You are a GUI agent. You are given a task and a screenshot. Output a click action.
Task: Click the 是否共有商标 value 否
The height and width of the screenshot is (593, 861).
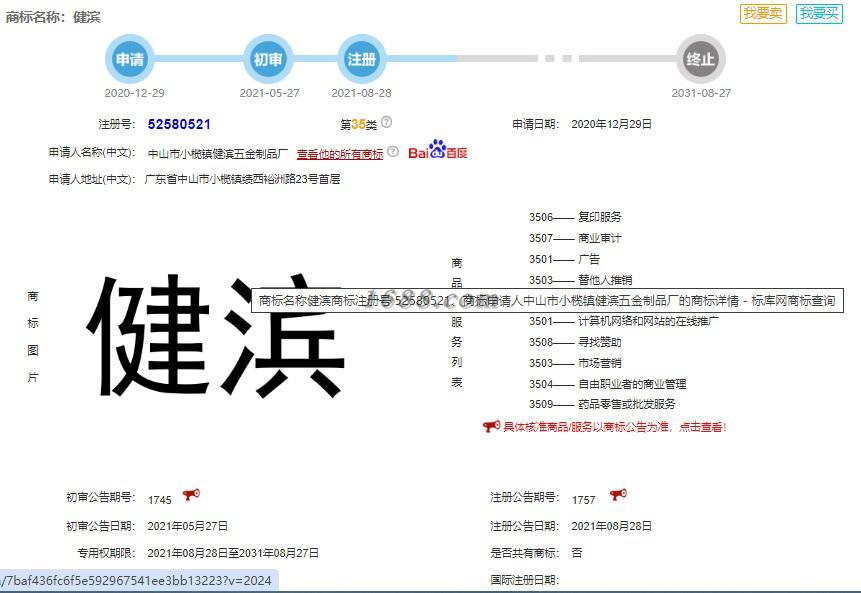[x=577, y=553]
